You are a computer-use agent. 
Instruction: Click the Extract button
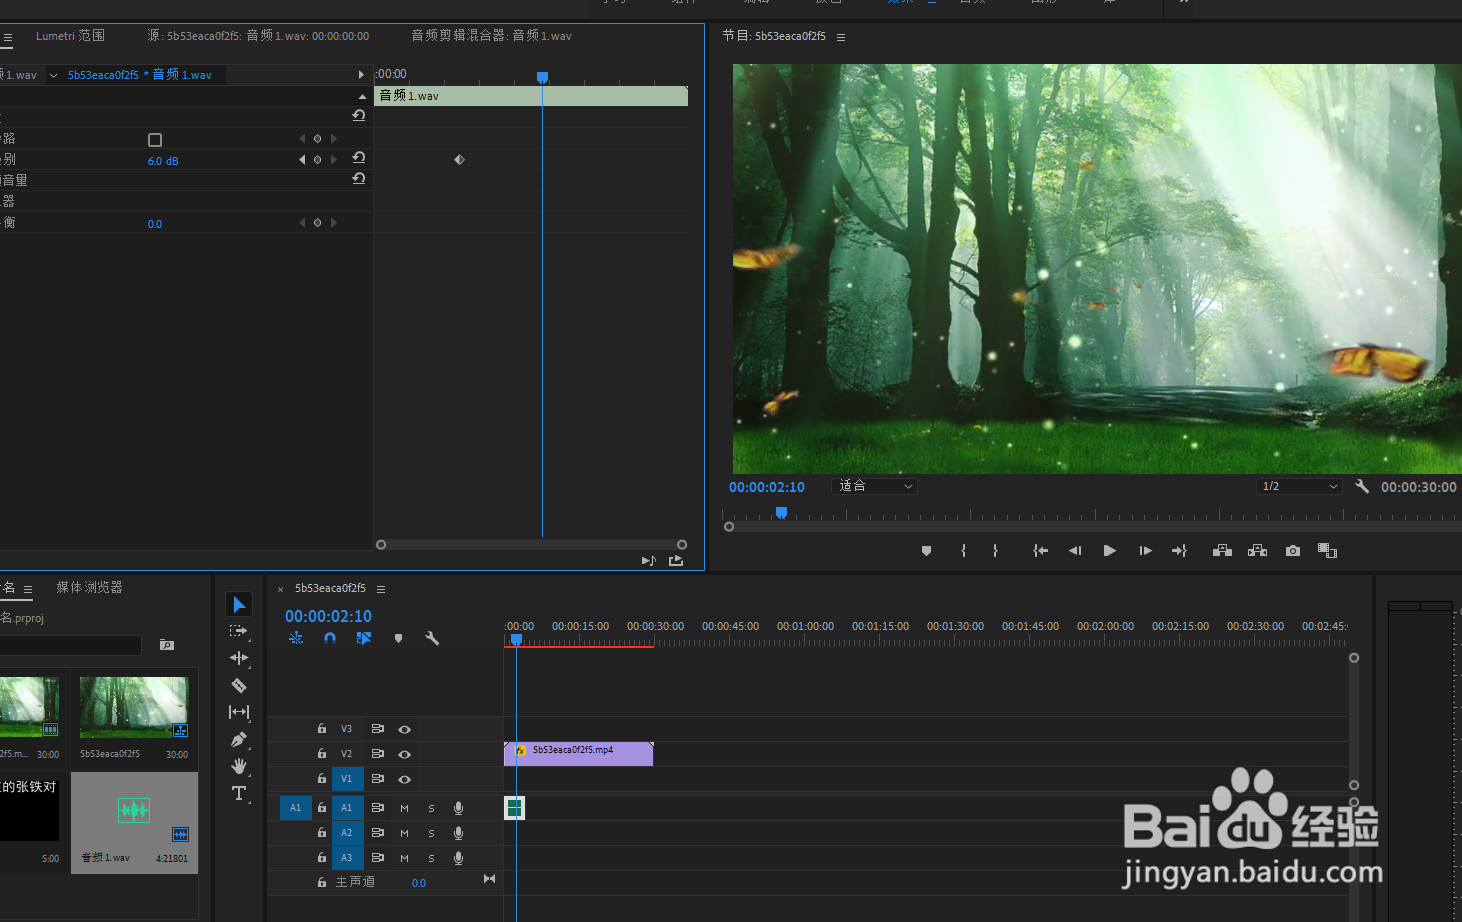click(1257, 551)
